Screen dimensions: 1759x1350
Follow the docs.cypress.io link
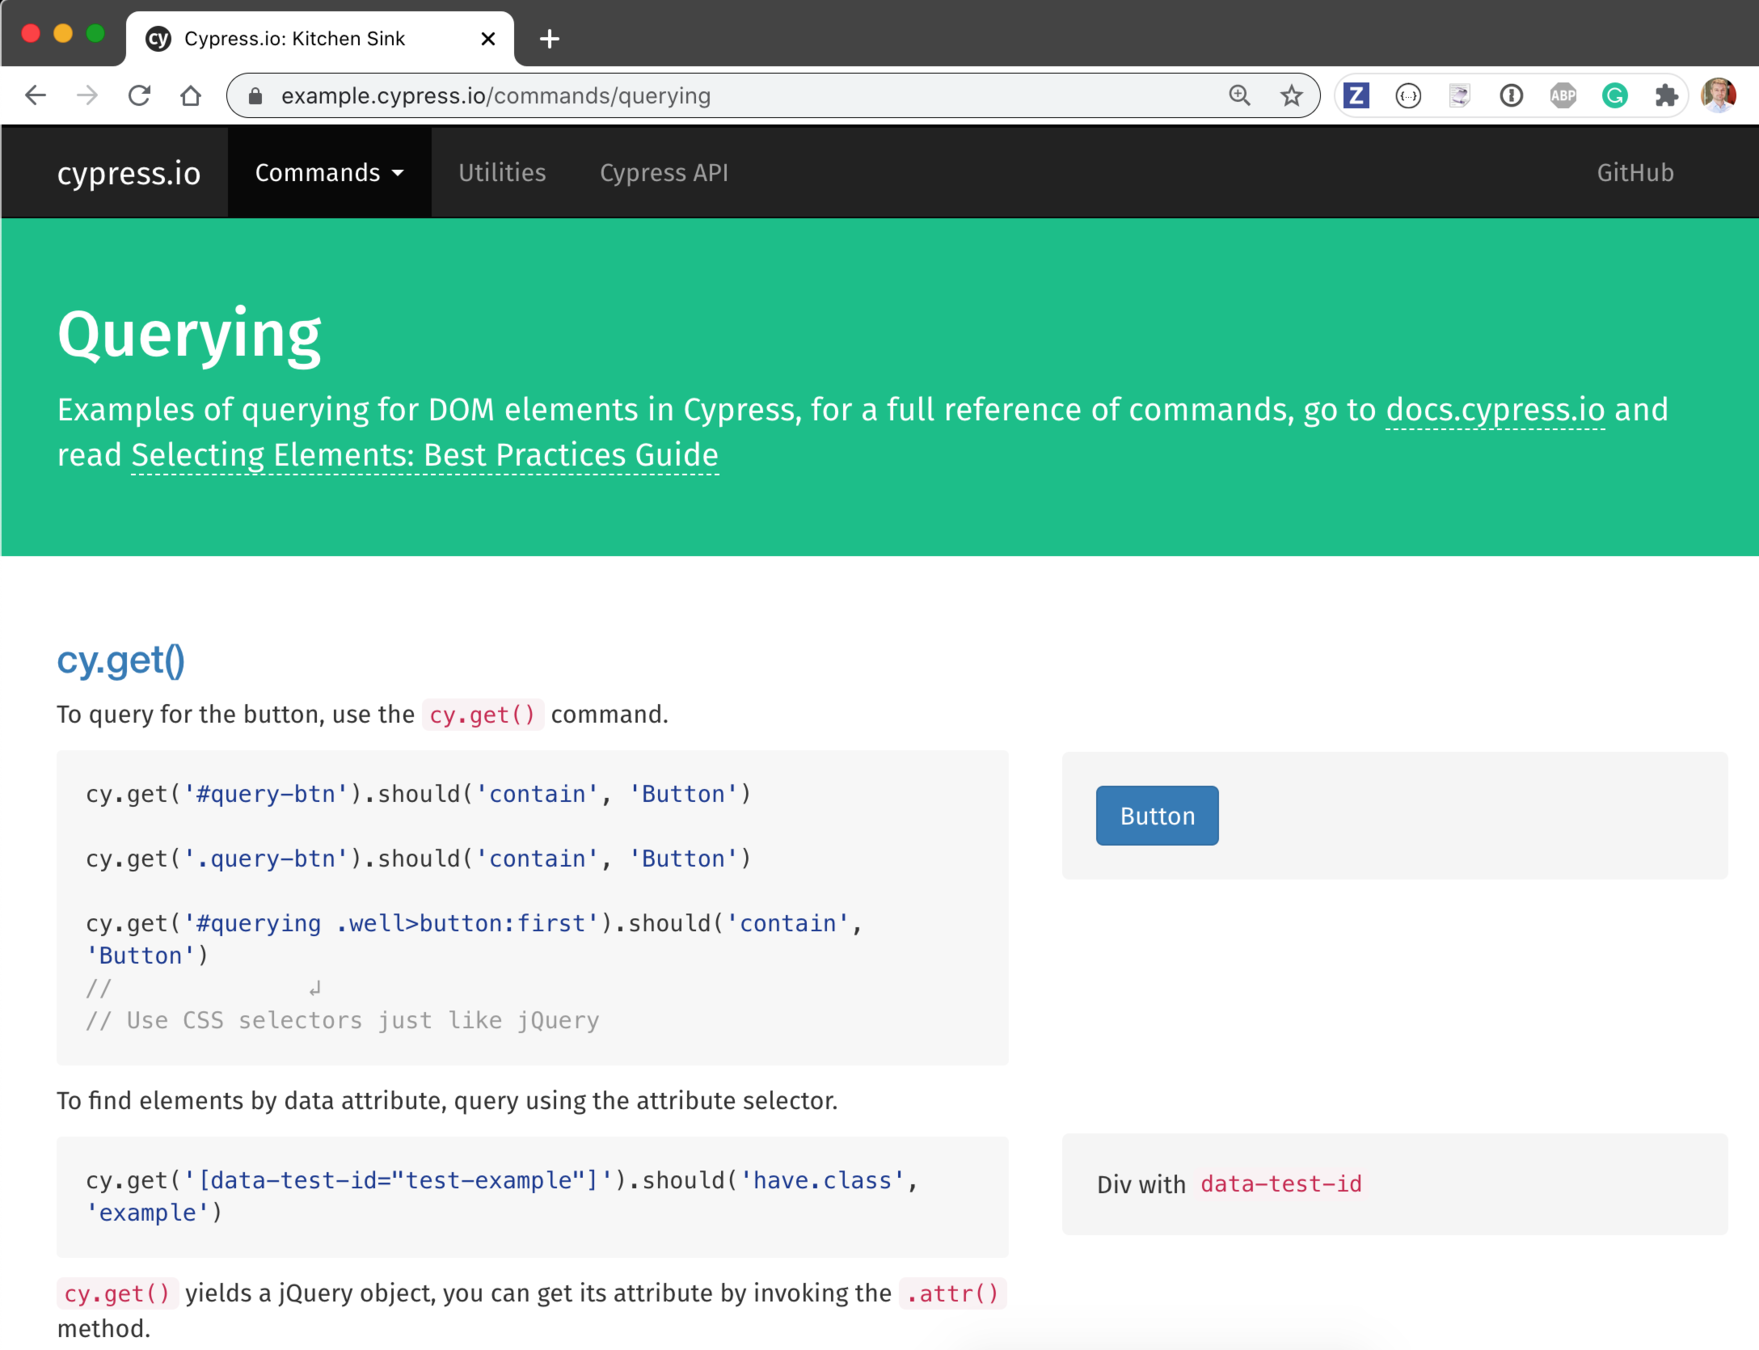click(1495, 410)
